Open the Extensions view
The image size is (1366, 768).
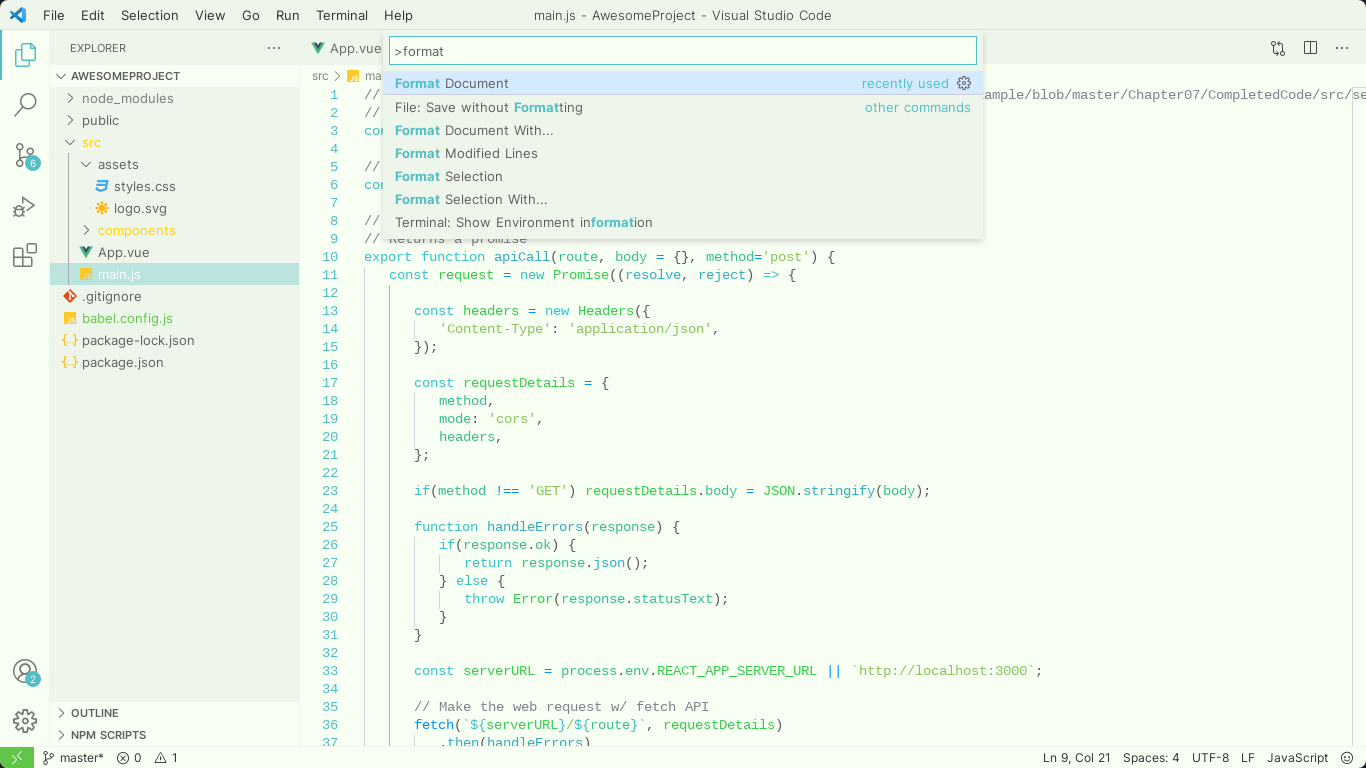click(x=25, y=256)
